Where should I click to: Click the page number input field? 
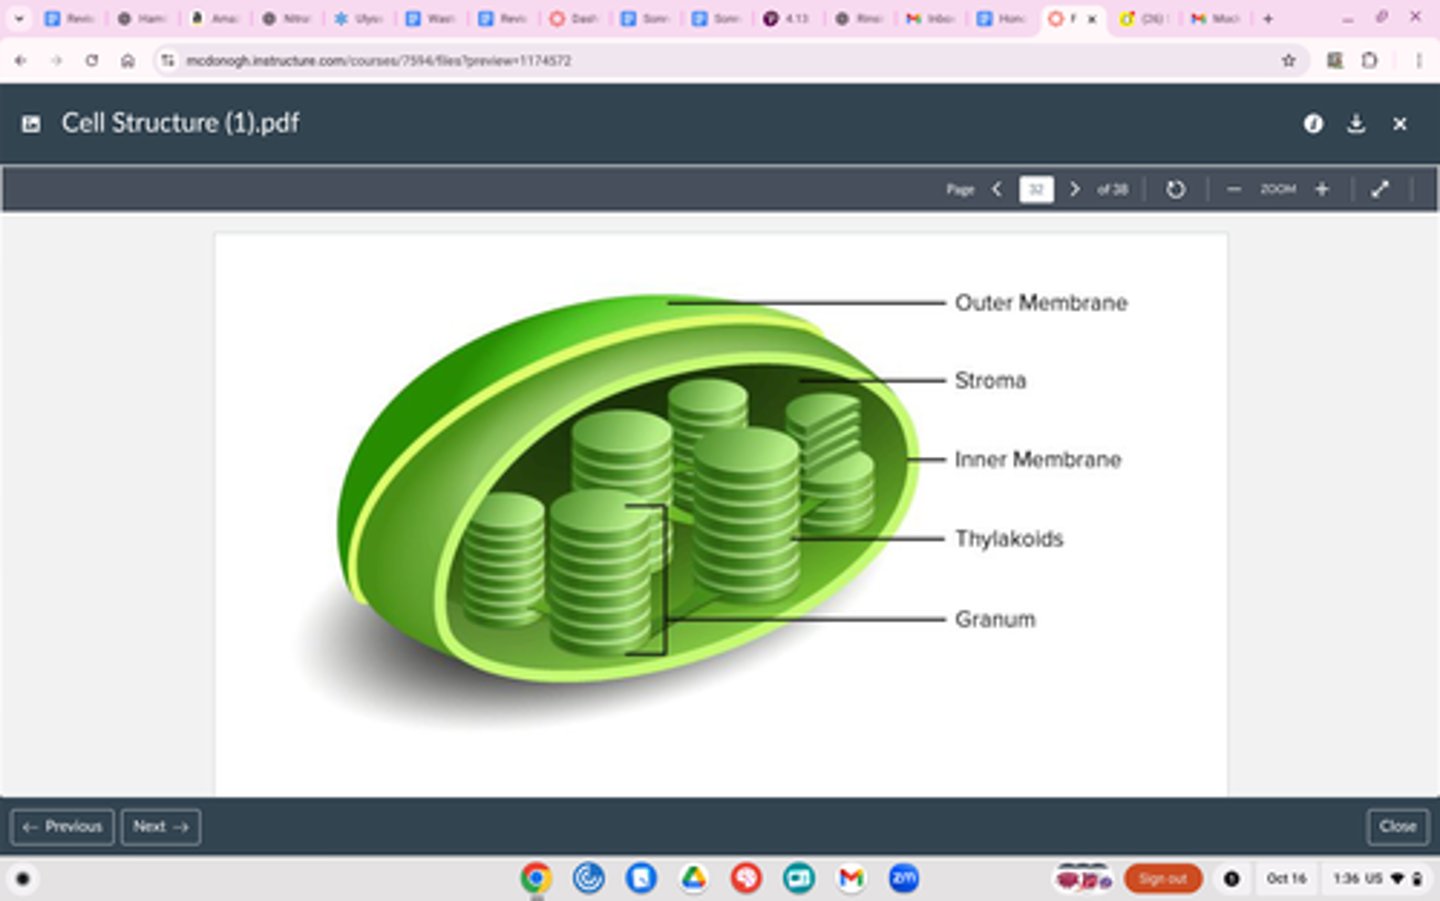1036,189
